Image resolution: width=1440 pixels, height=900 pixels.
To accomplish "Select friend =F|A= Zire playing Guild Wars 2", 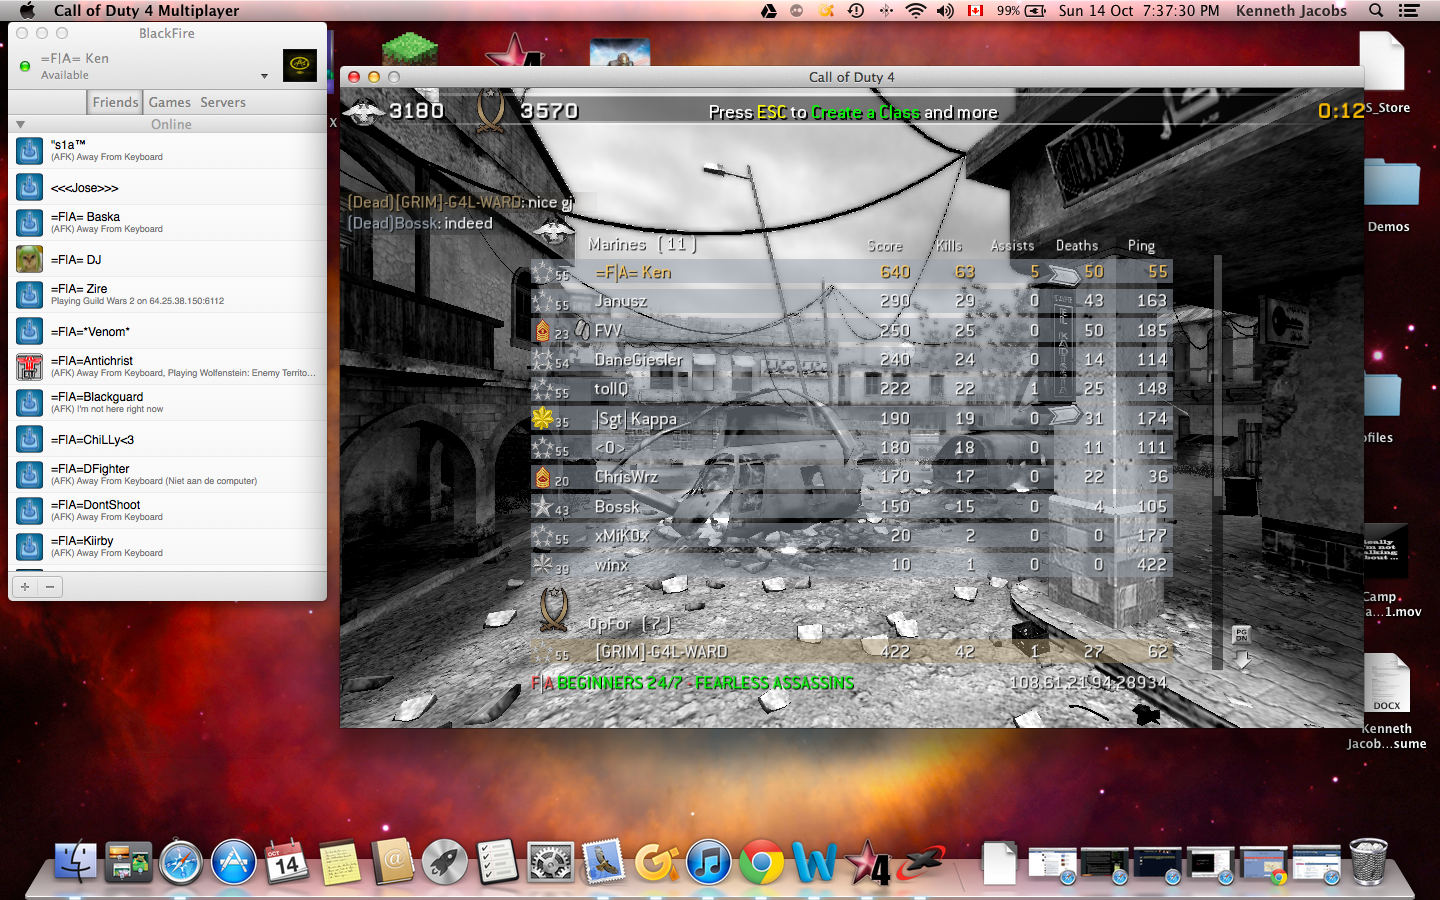I will [168, 295].
